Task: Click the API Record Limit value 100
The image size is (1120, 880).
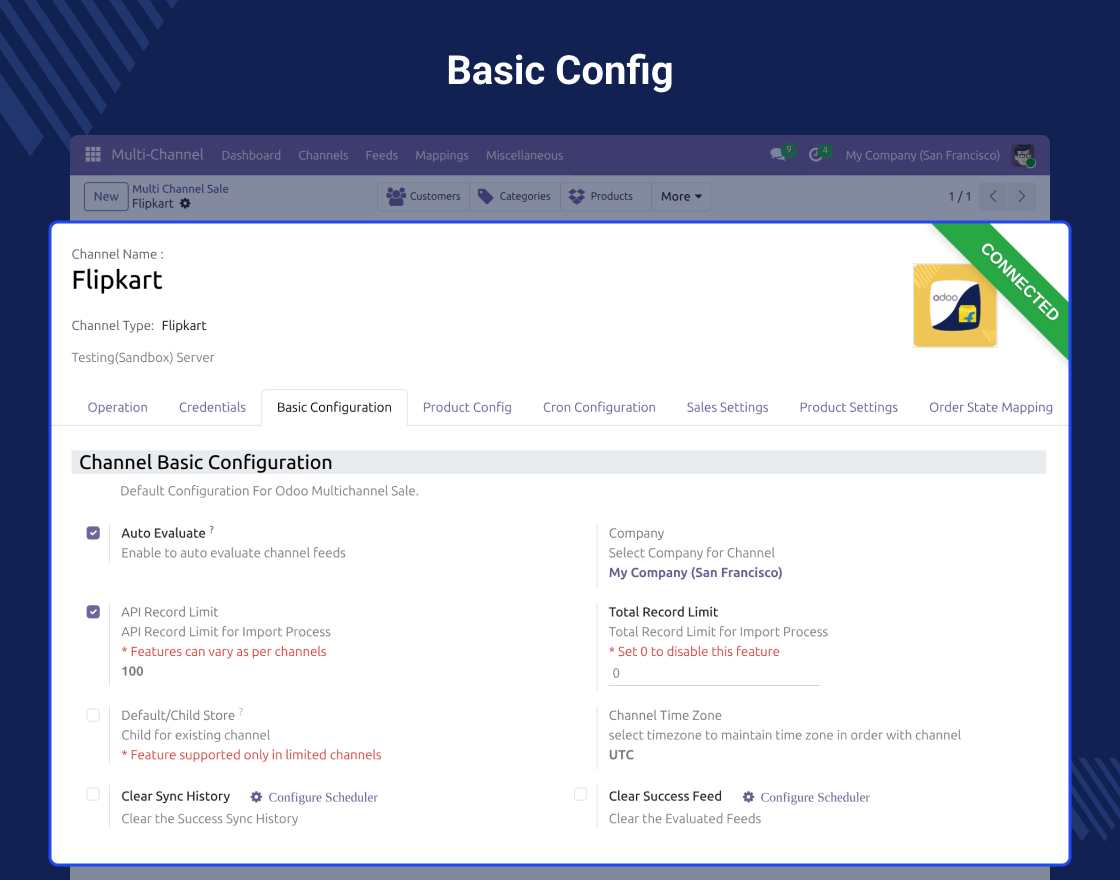Action: point(132,671)
